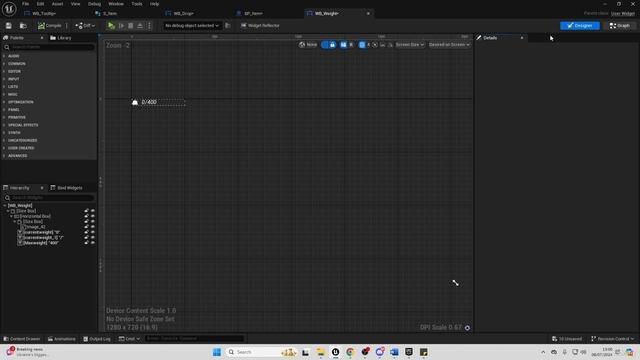Click the Save asset icon
The height and width of the screenshot is (360, 640).
pos(9,26)
